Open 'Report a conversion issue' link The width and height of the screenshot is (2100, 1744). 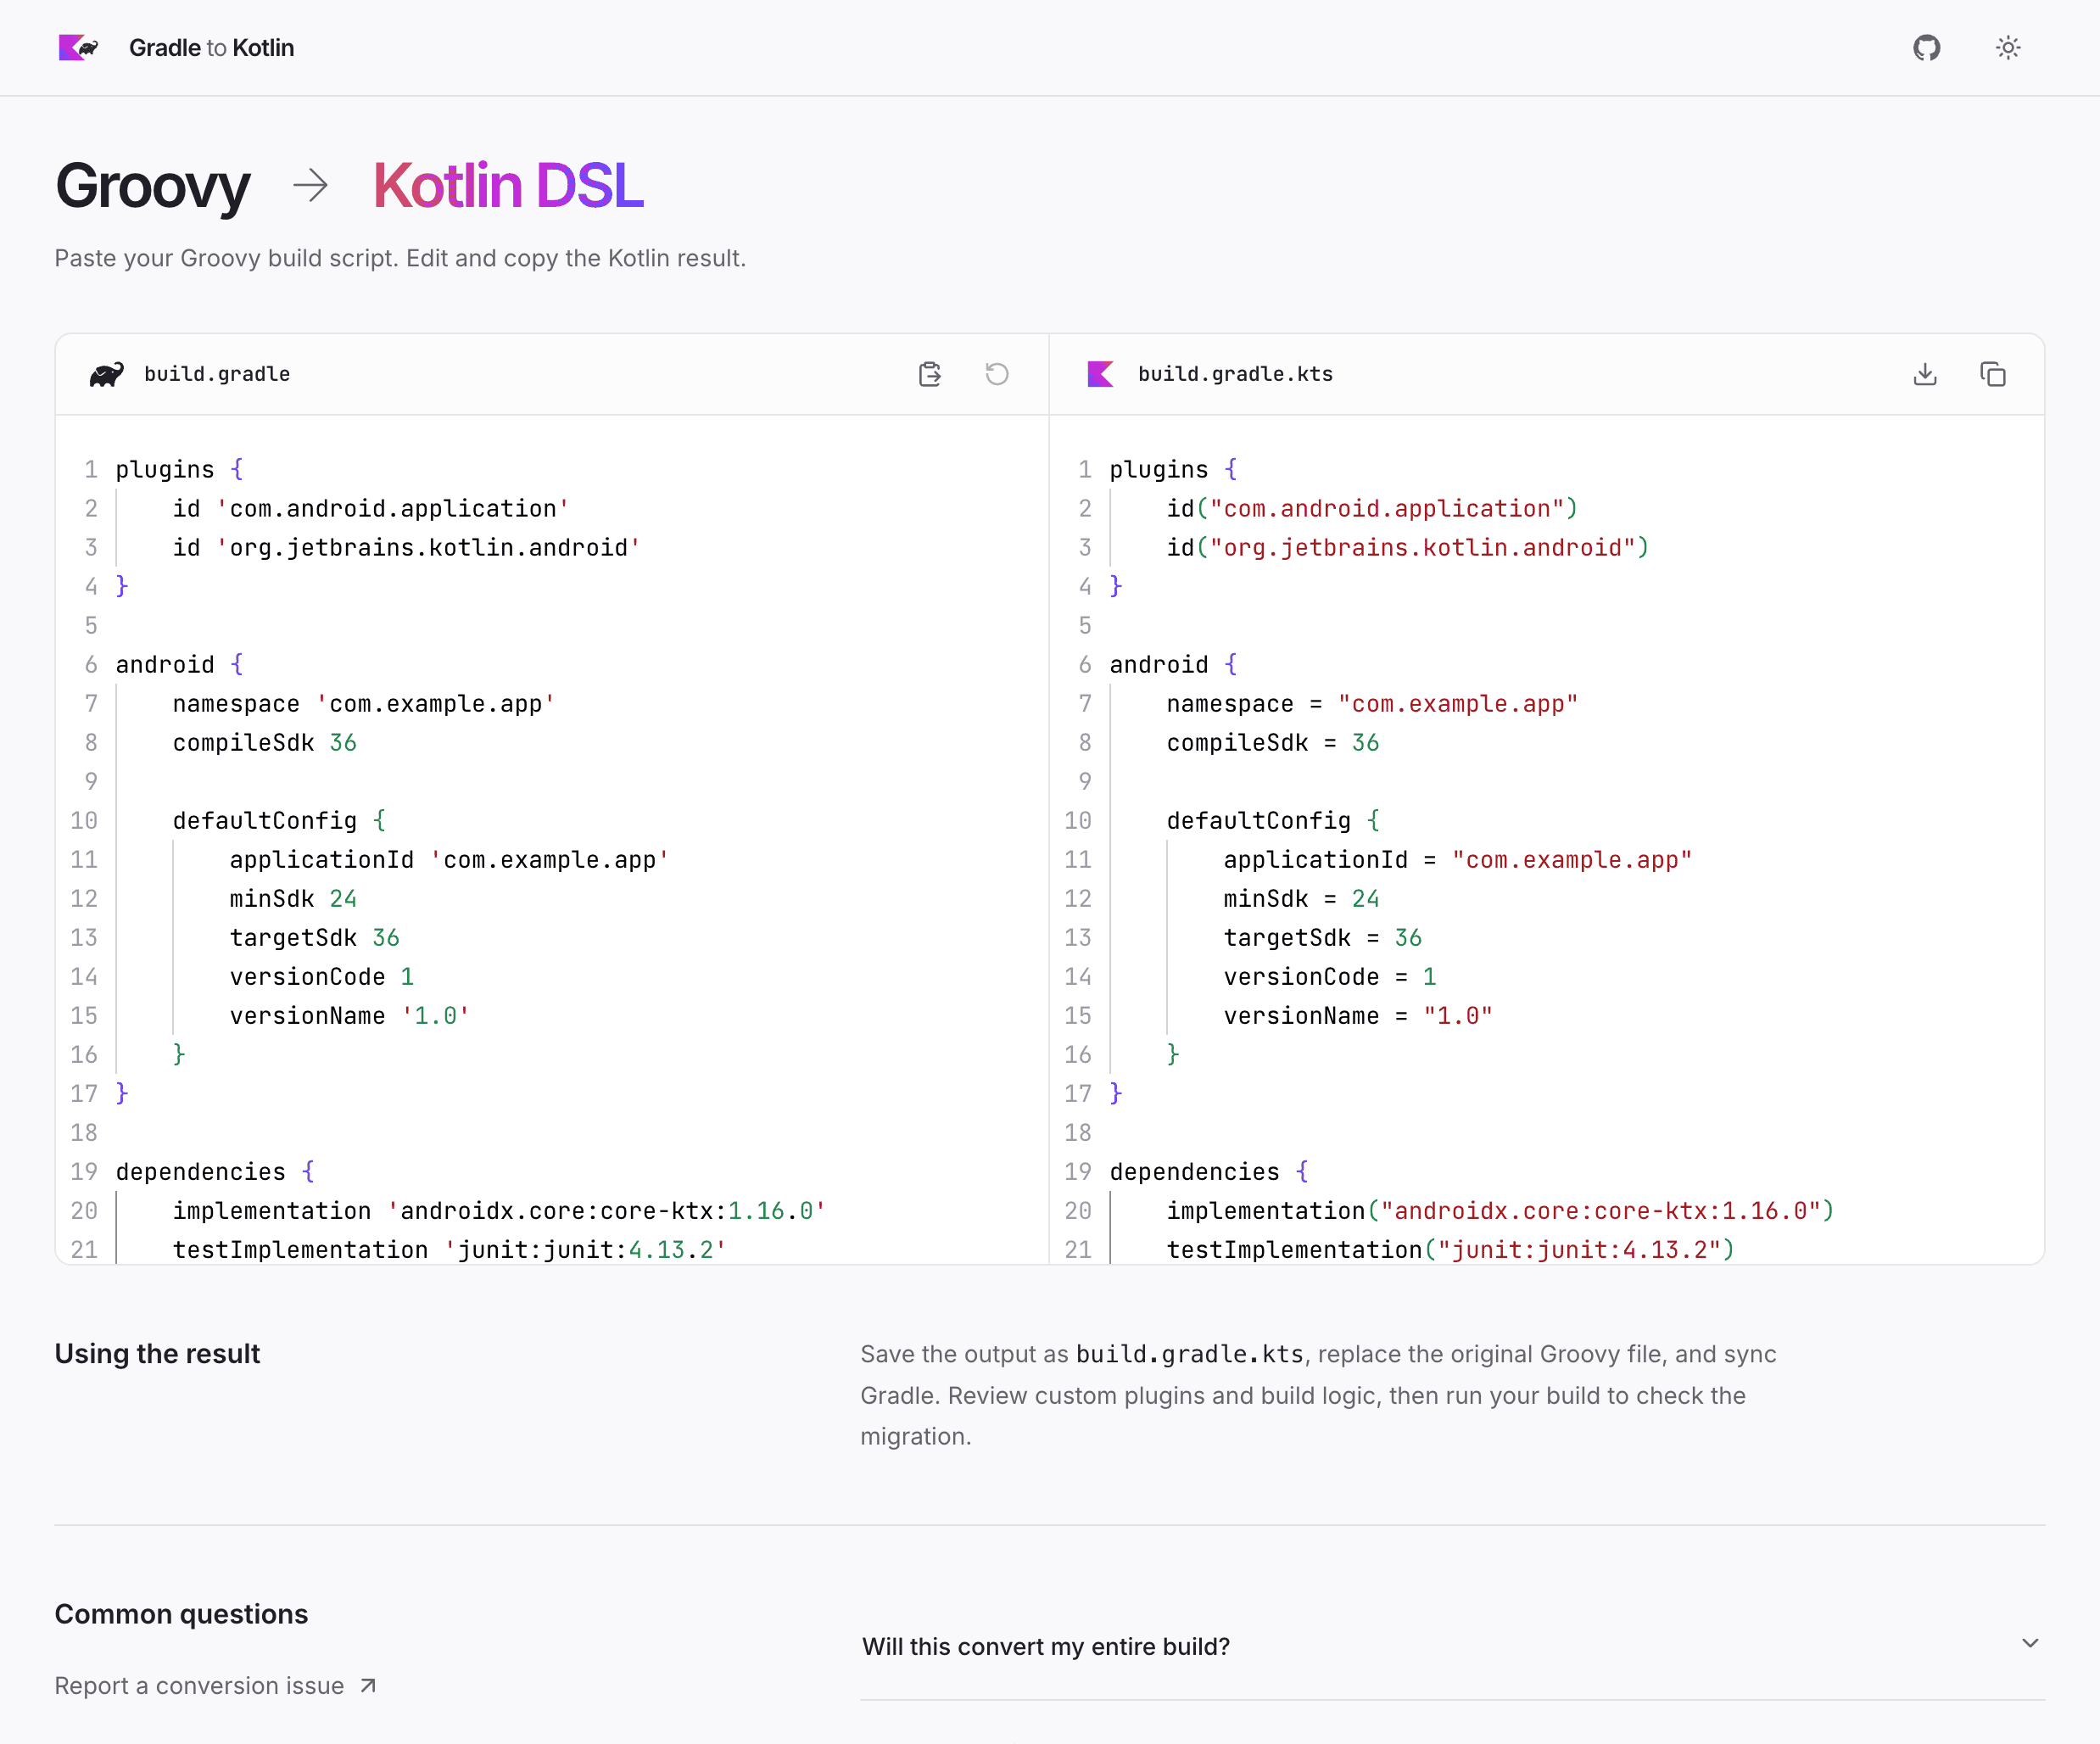(x=216, y=1686)
